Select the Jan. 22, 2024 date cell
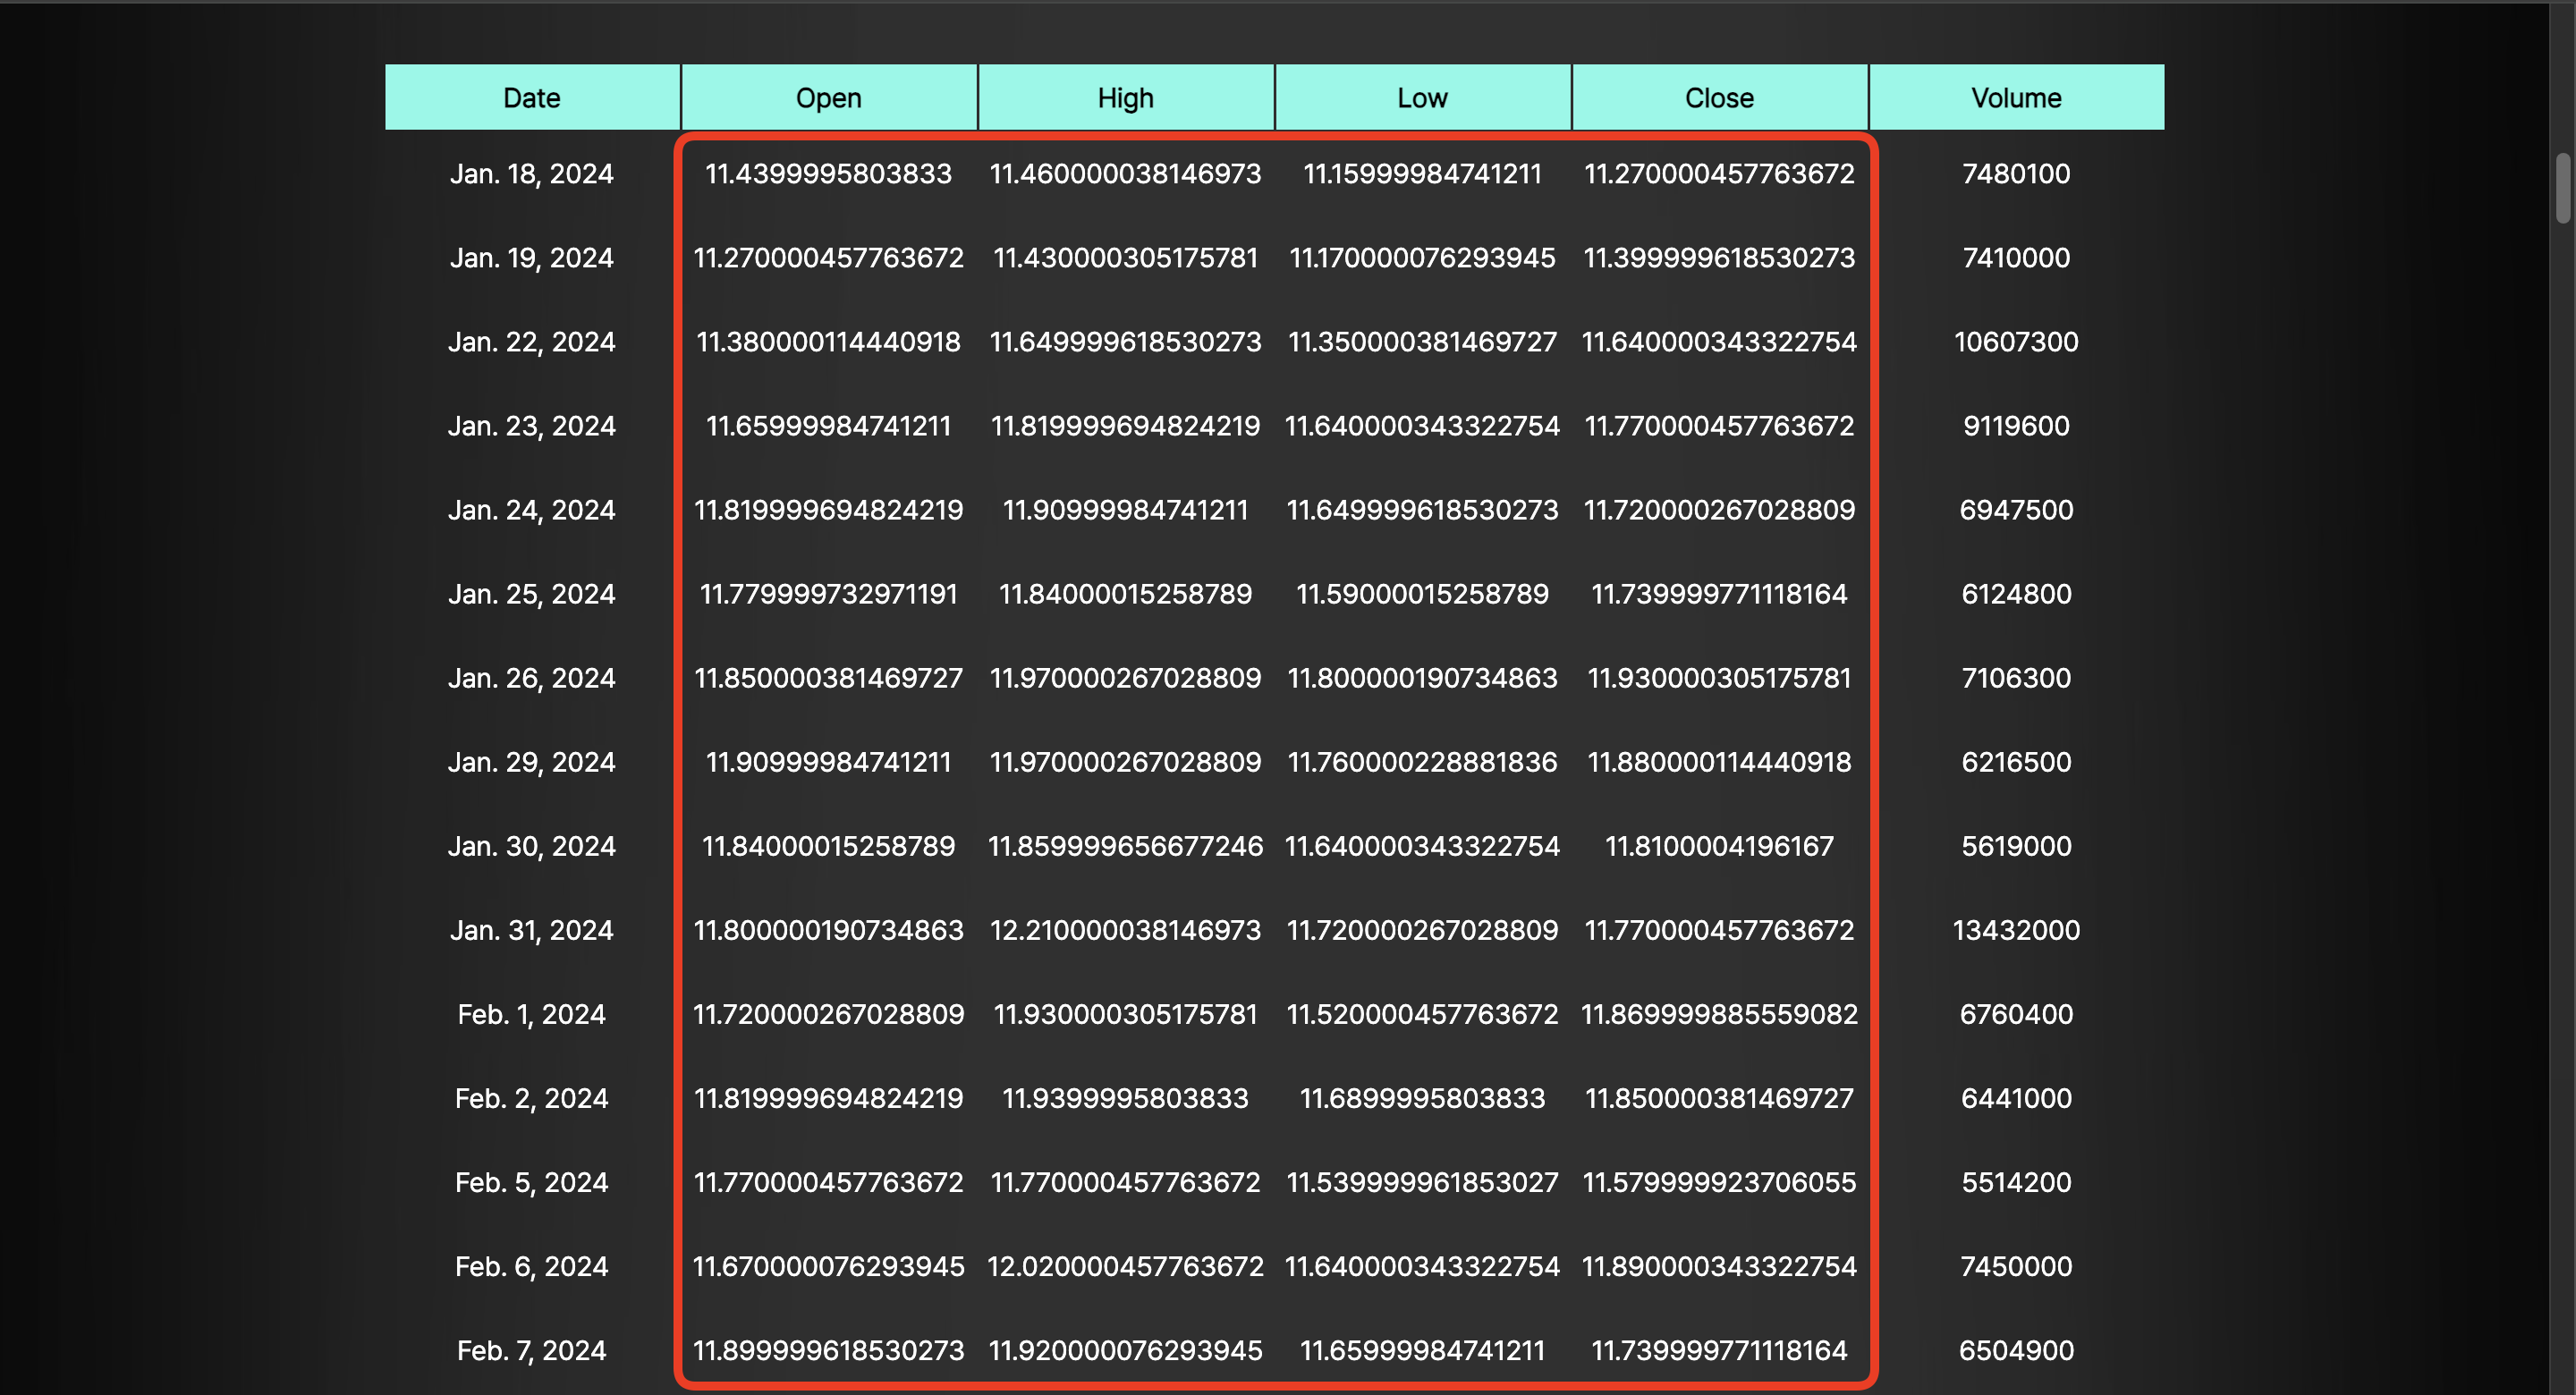Image resolution: width=2576 pixels, height=1395 pixels. [532, 342]
